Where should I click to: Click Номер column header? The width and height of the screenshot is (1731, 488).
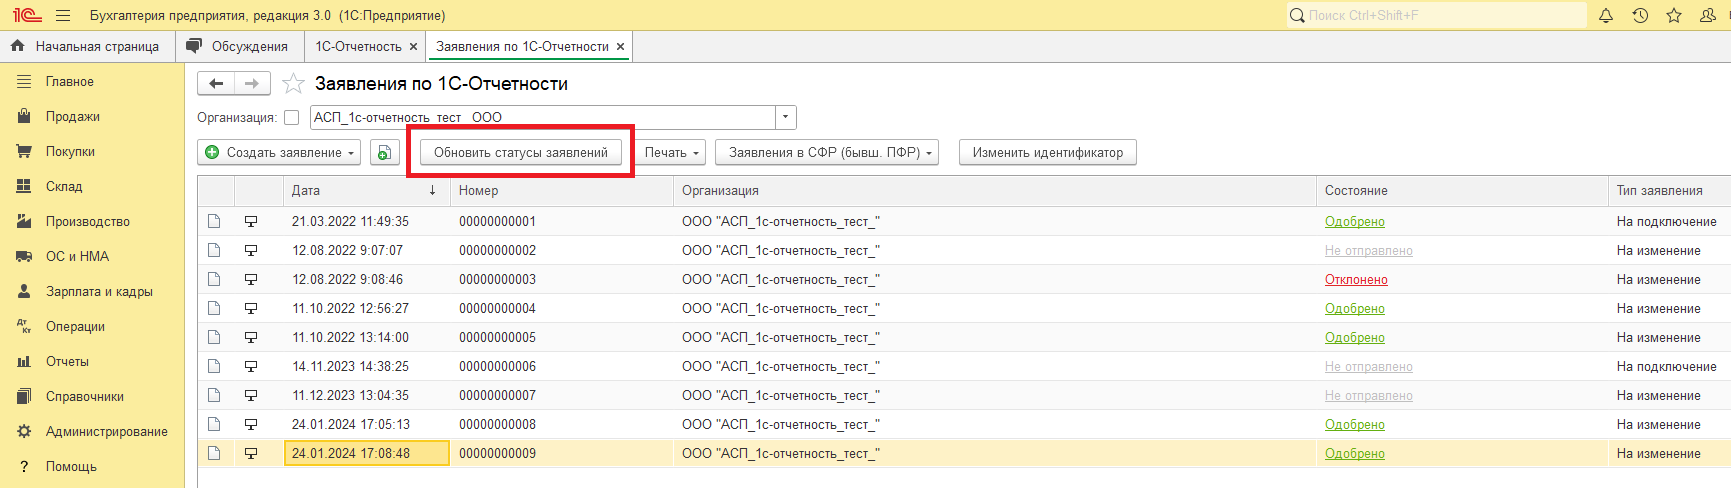tap(562, 190)
